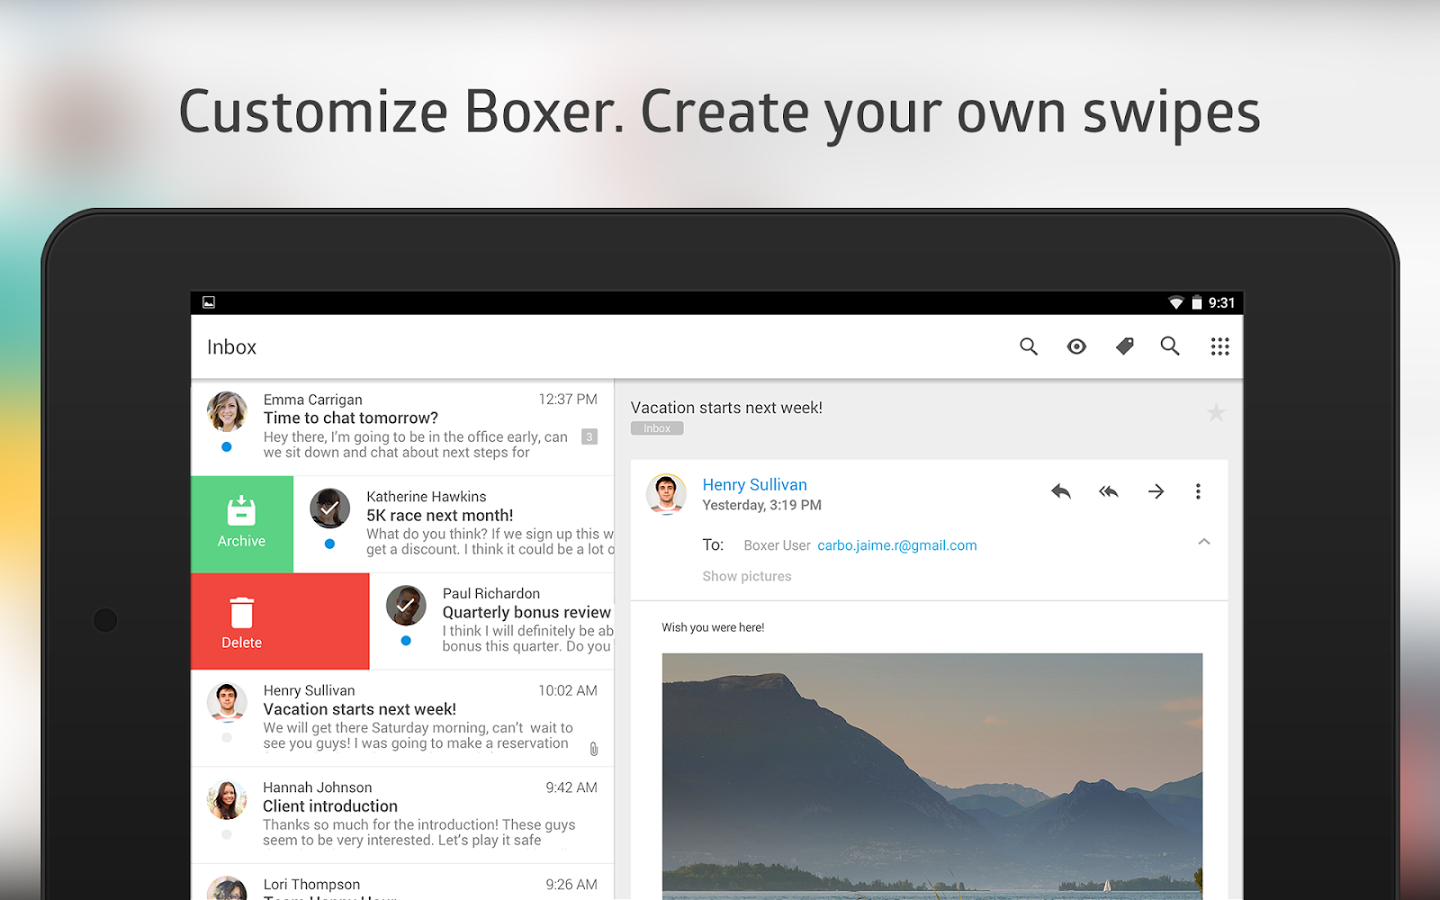1440x900 pixels.
Task: Uncheck Paul Richardon's selected message
Action: 406,605
